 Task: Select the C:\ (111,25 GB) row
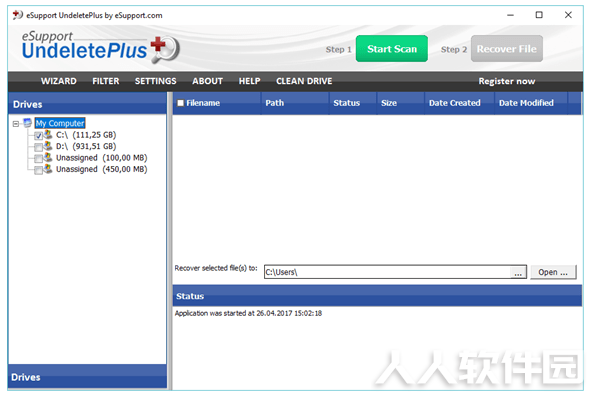point(86,135)
